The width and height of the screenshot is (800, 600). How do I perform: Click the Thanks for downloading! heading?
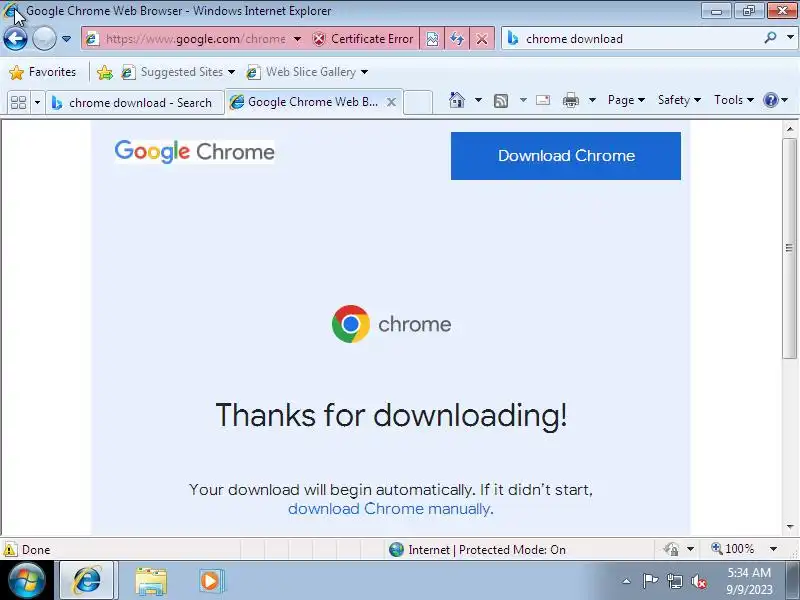391,415
